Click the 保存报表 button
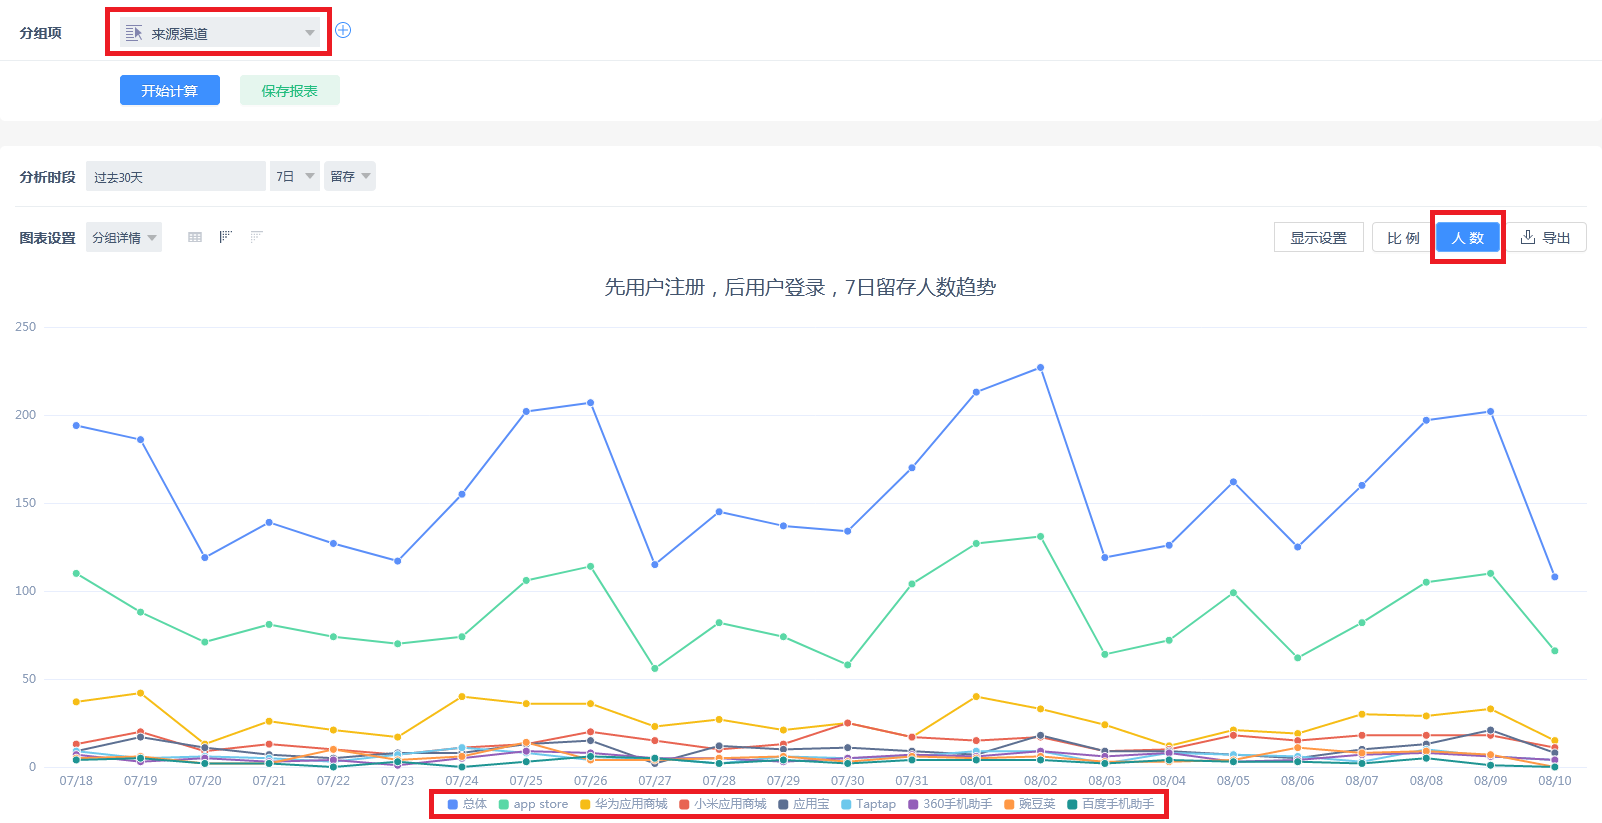This screenshot has width=1602, height=823. [x=290, y=90]
